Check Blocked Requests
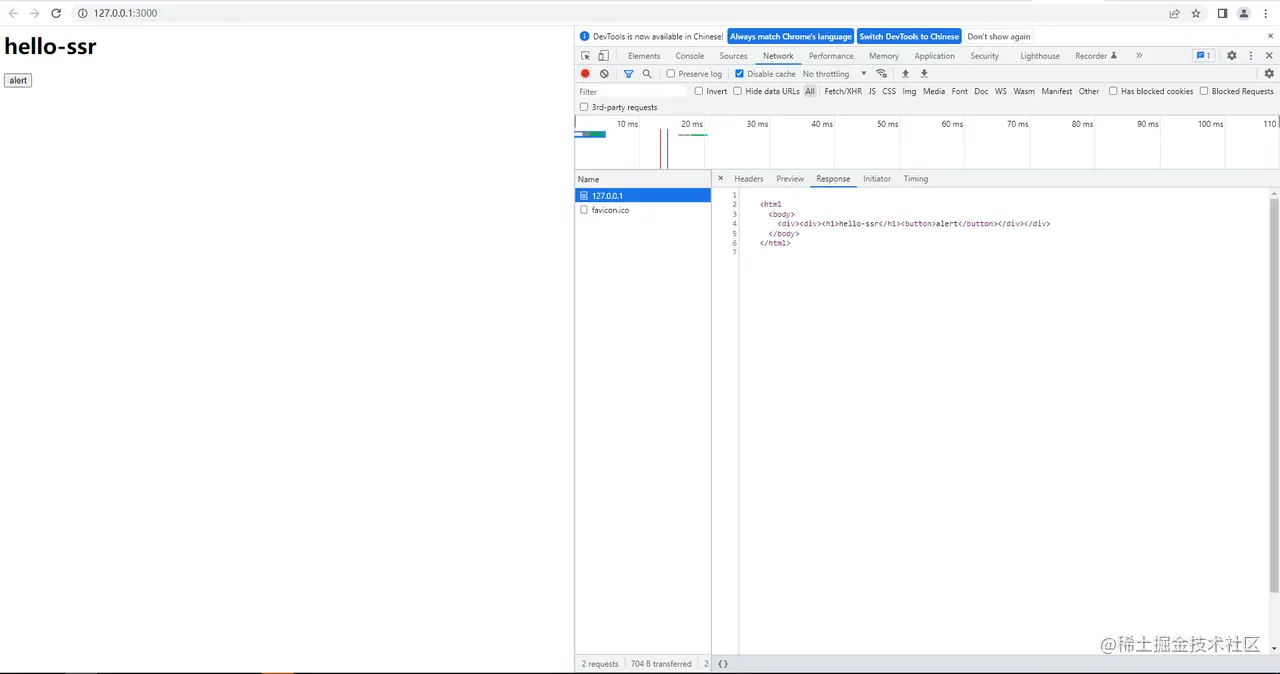The width and height of the screenshot is (1280, 674). 1204,91
